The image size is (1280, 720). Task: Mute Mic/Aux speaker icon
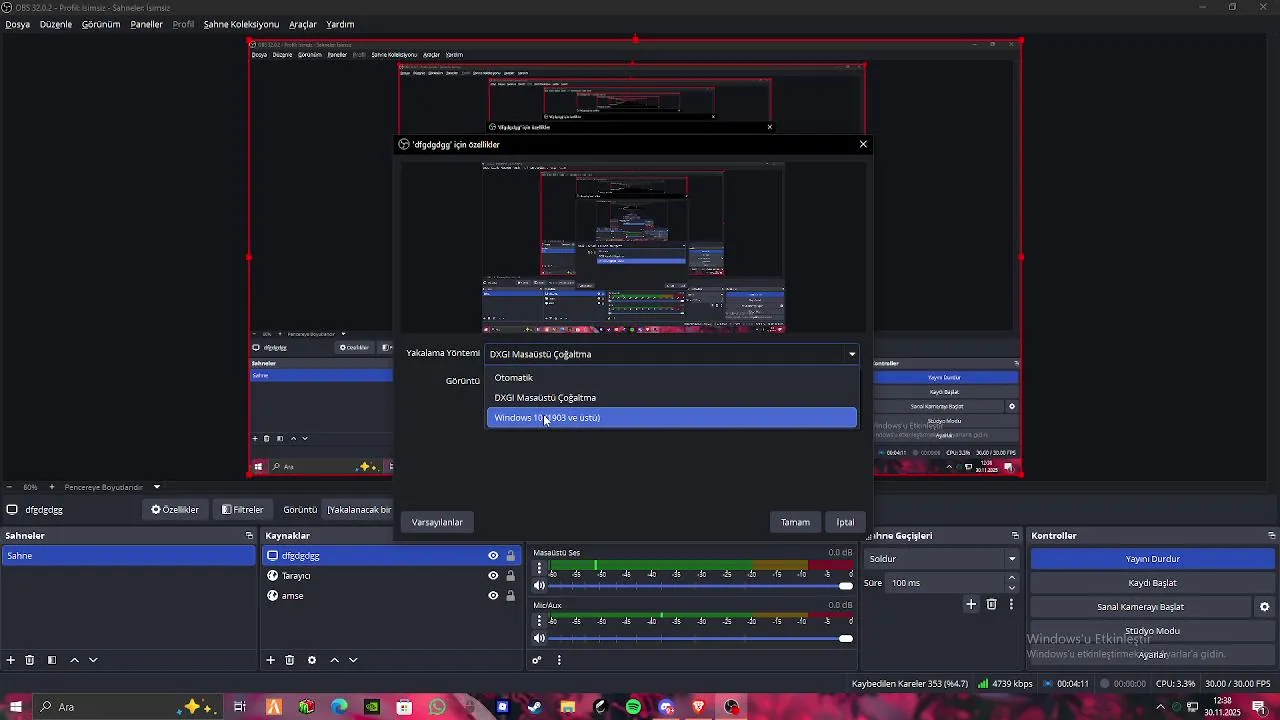coord(540,638)
